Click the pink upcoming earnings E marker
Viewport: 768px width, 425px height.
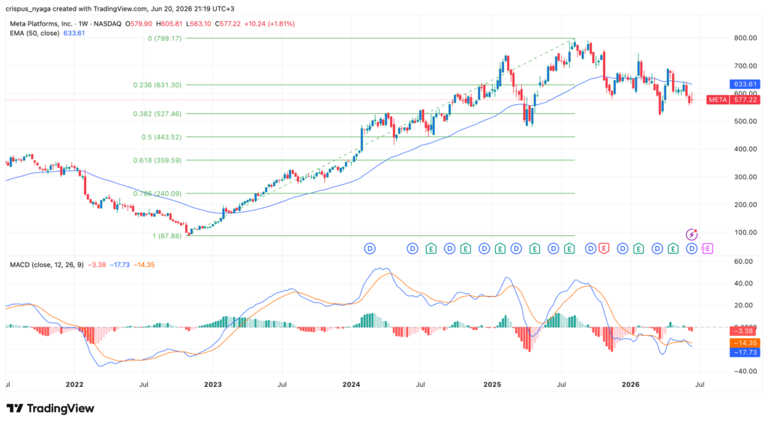point(708,249)
